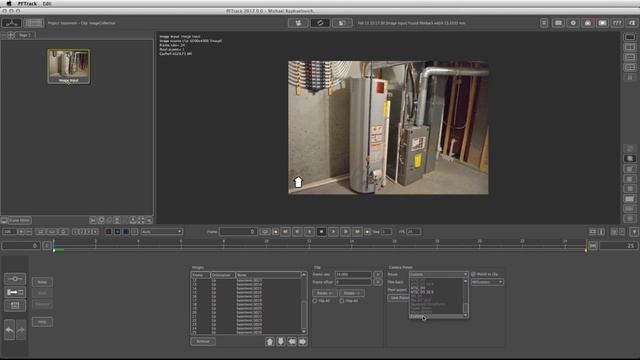Toggle the red channel swatch
This screenshot has height=360, width=640.
108,231
